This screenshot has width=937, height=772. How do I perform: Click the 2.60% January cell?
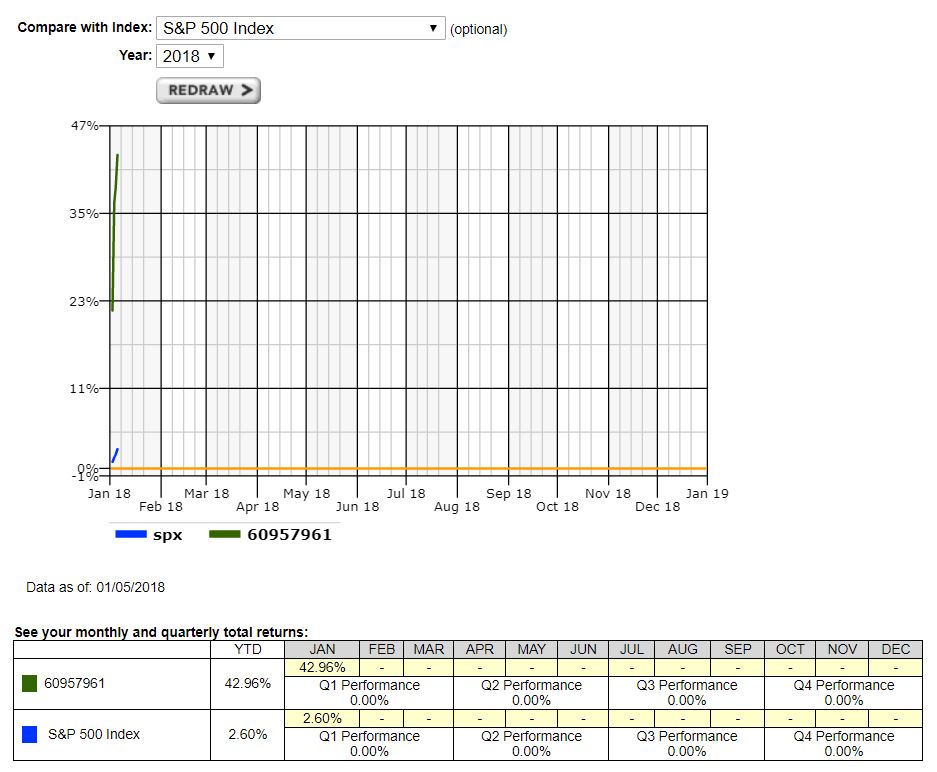[321, 718]
